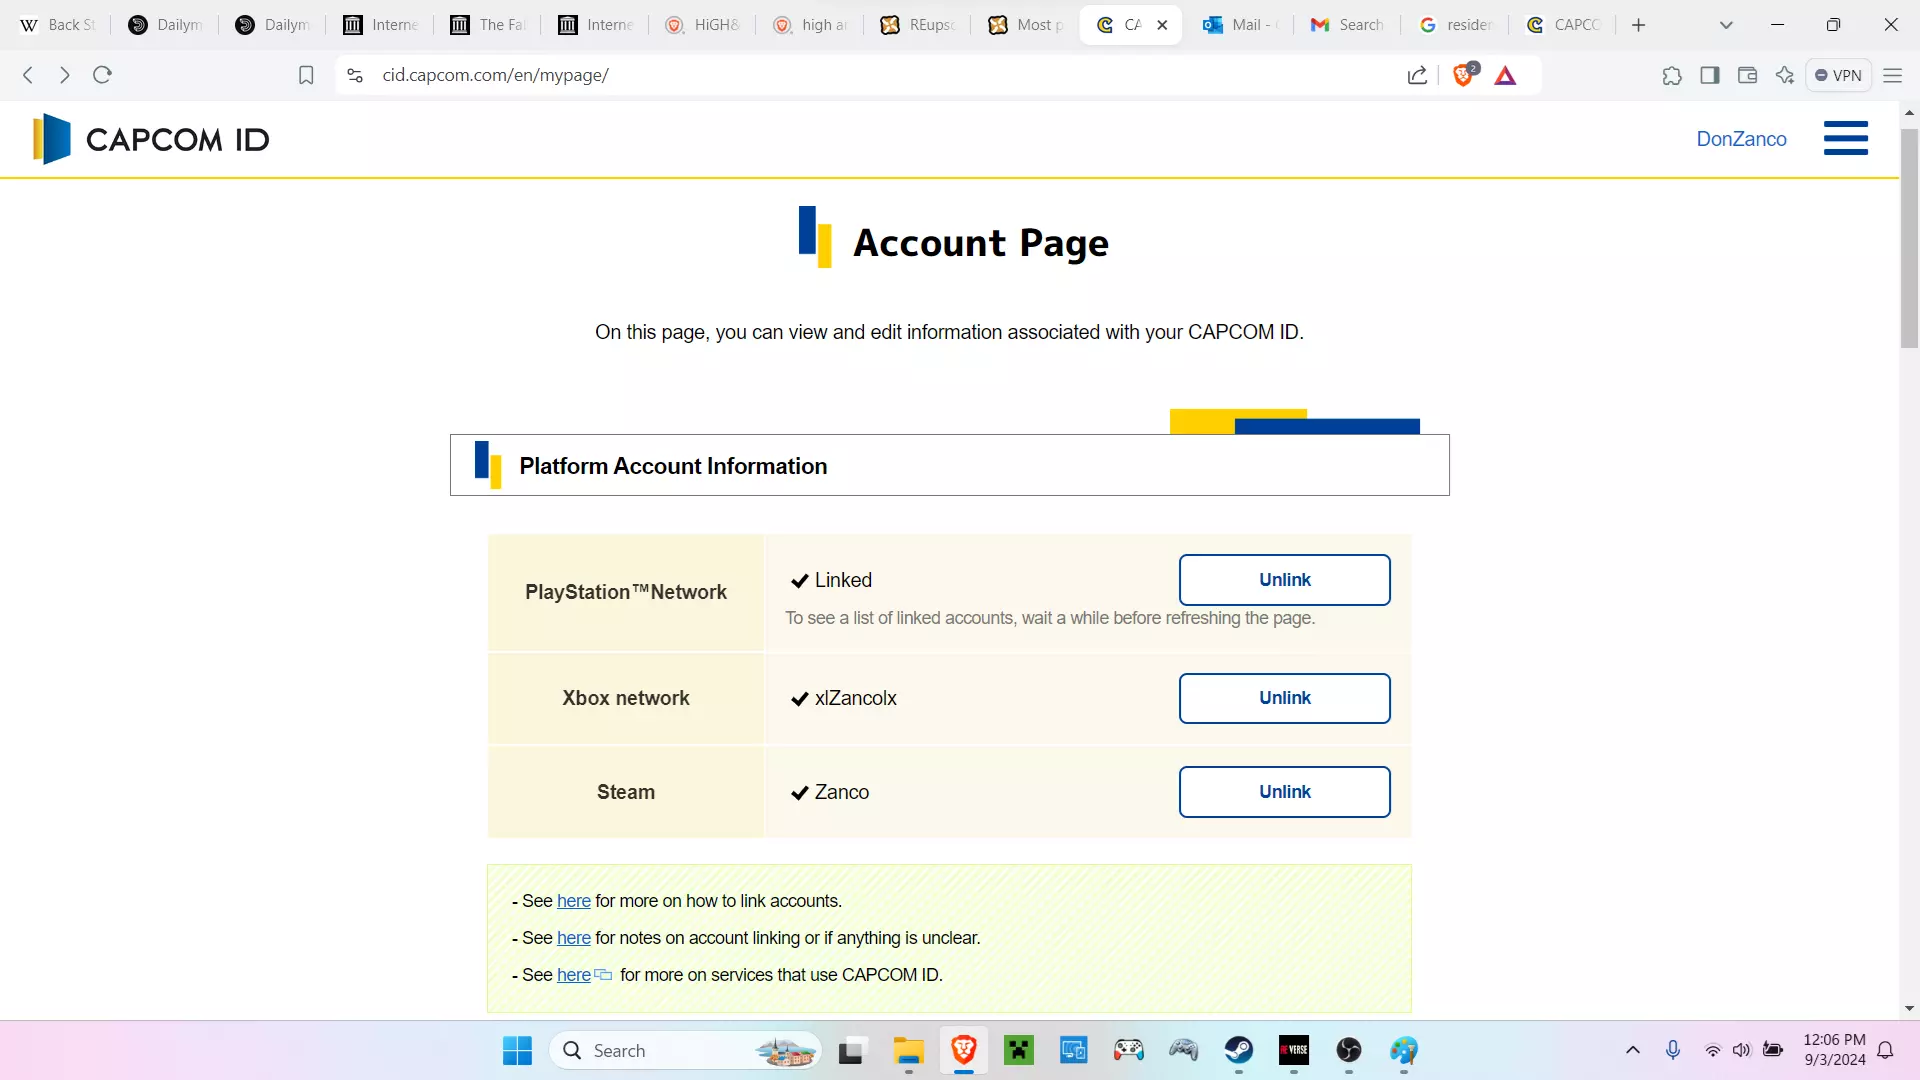Unlink the Steam account Zanco
The width and height of the screenshot is (1920, 1080).
1284,792
